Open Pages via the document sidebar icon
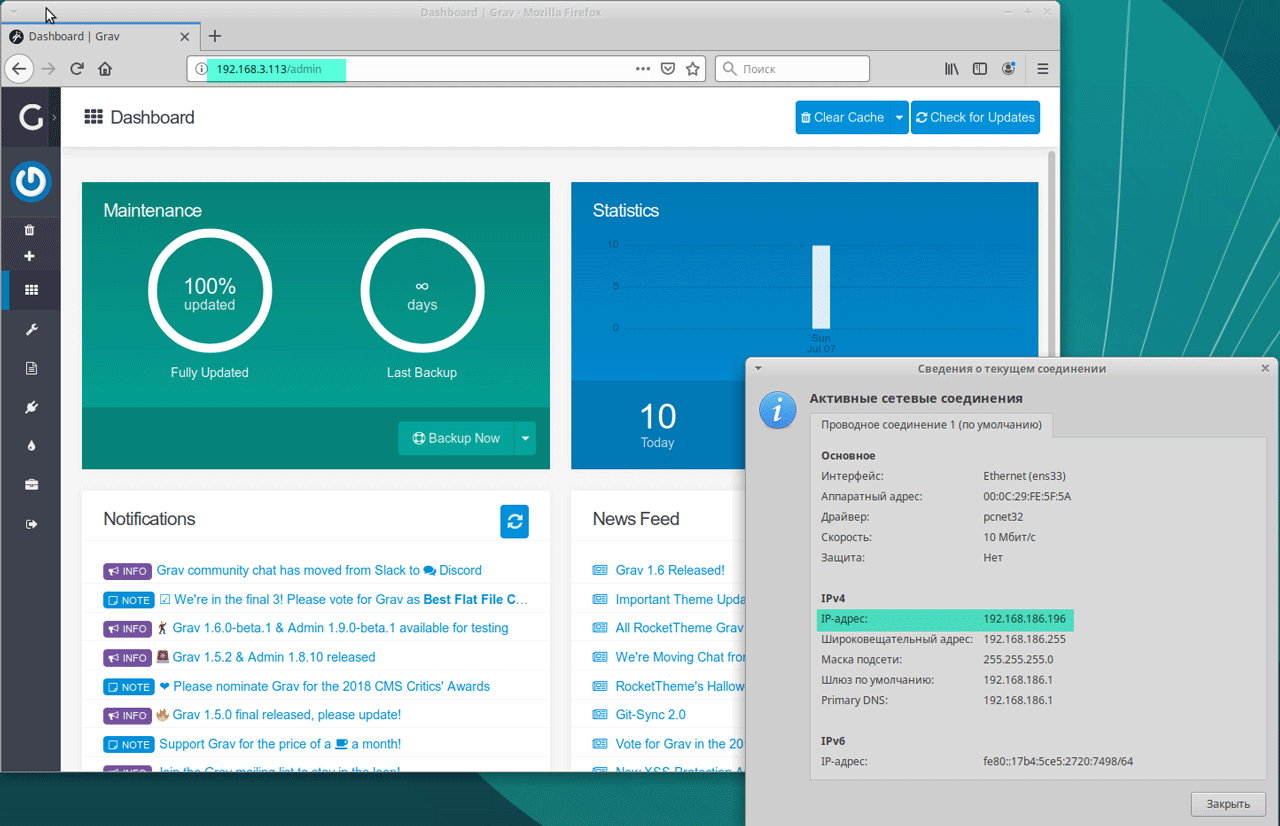This screenshot has width=1280, height=826. (31, 368)
